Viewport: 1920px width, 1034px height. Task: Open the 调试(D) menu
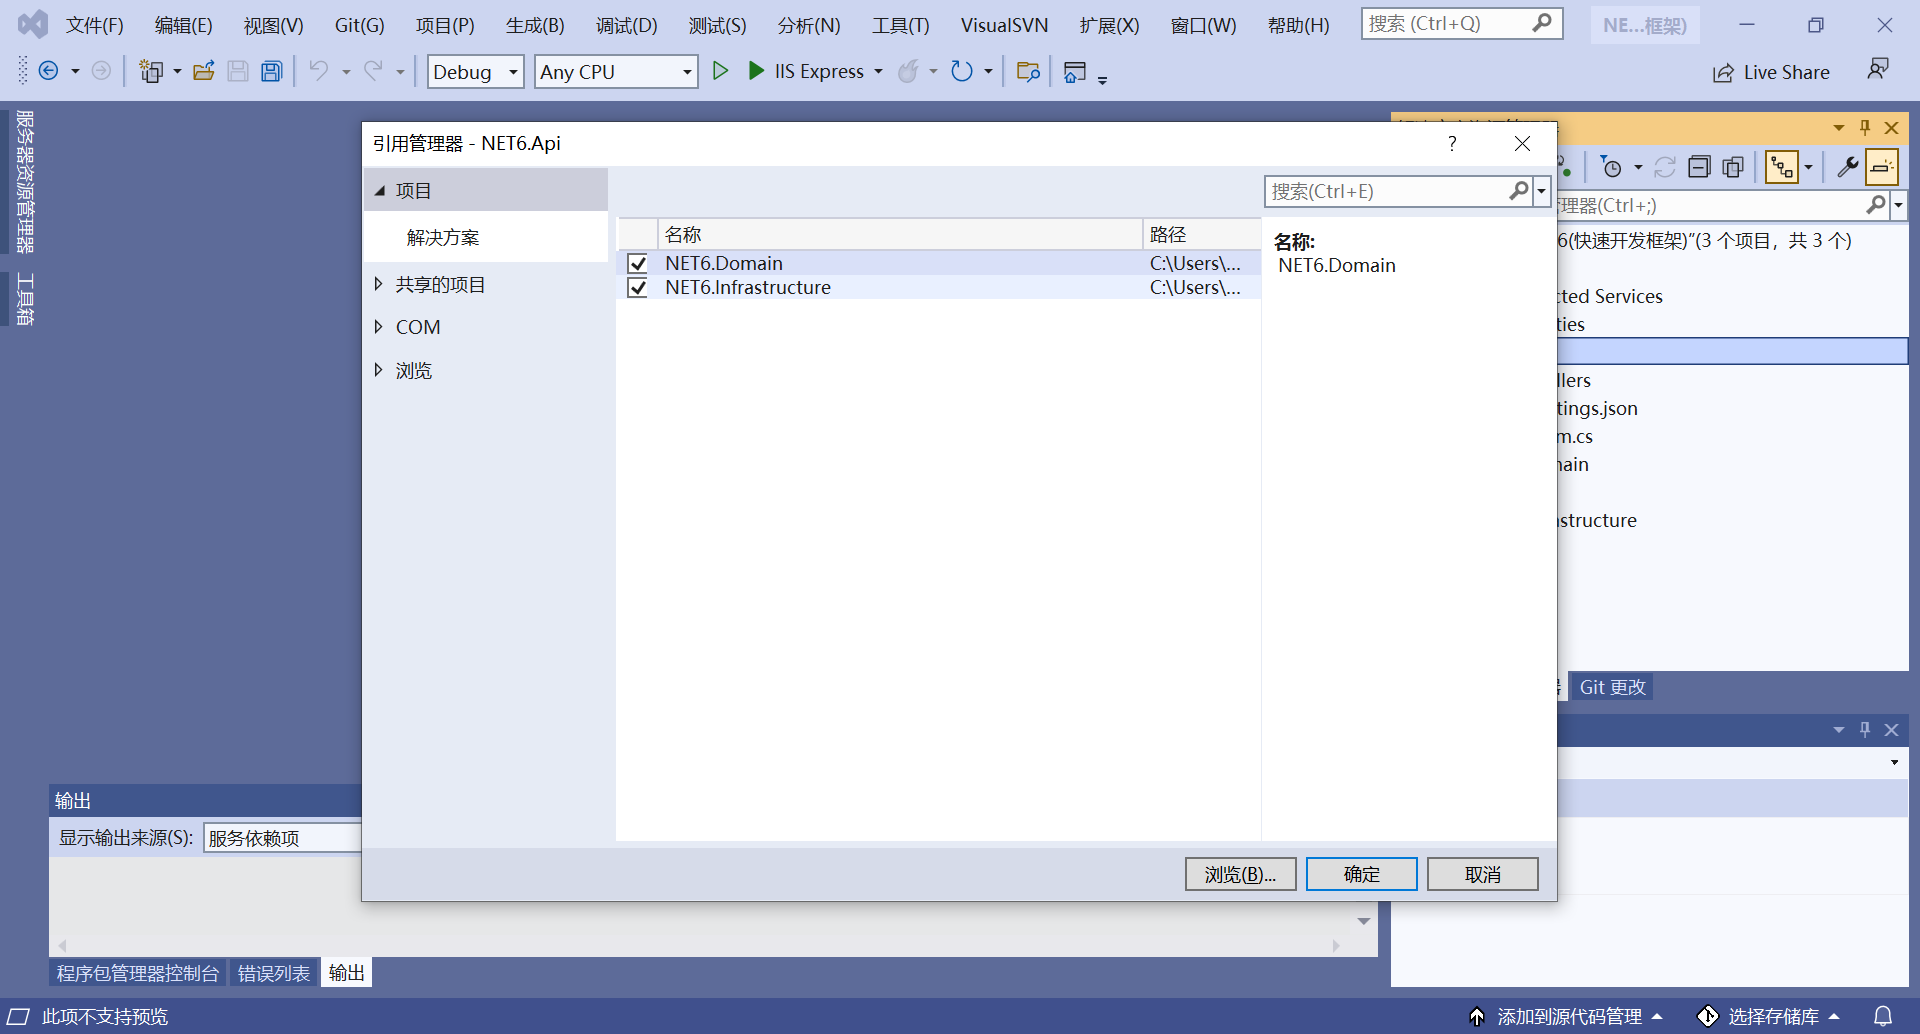coord(627,25)
